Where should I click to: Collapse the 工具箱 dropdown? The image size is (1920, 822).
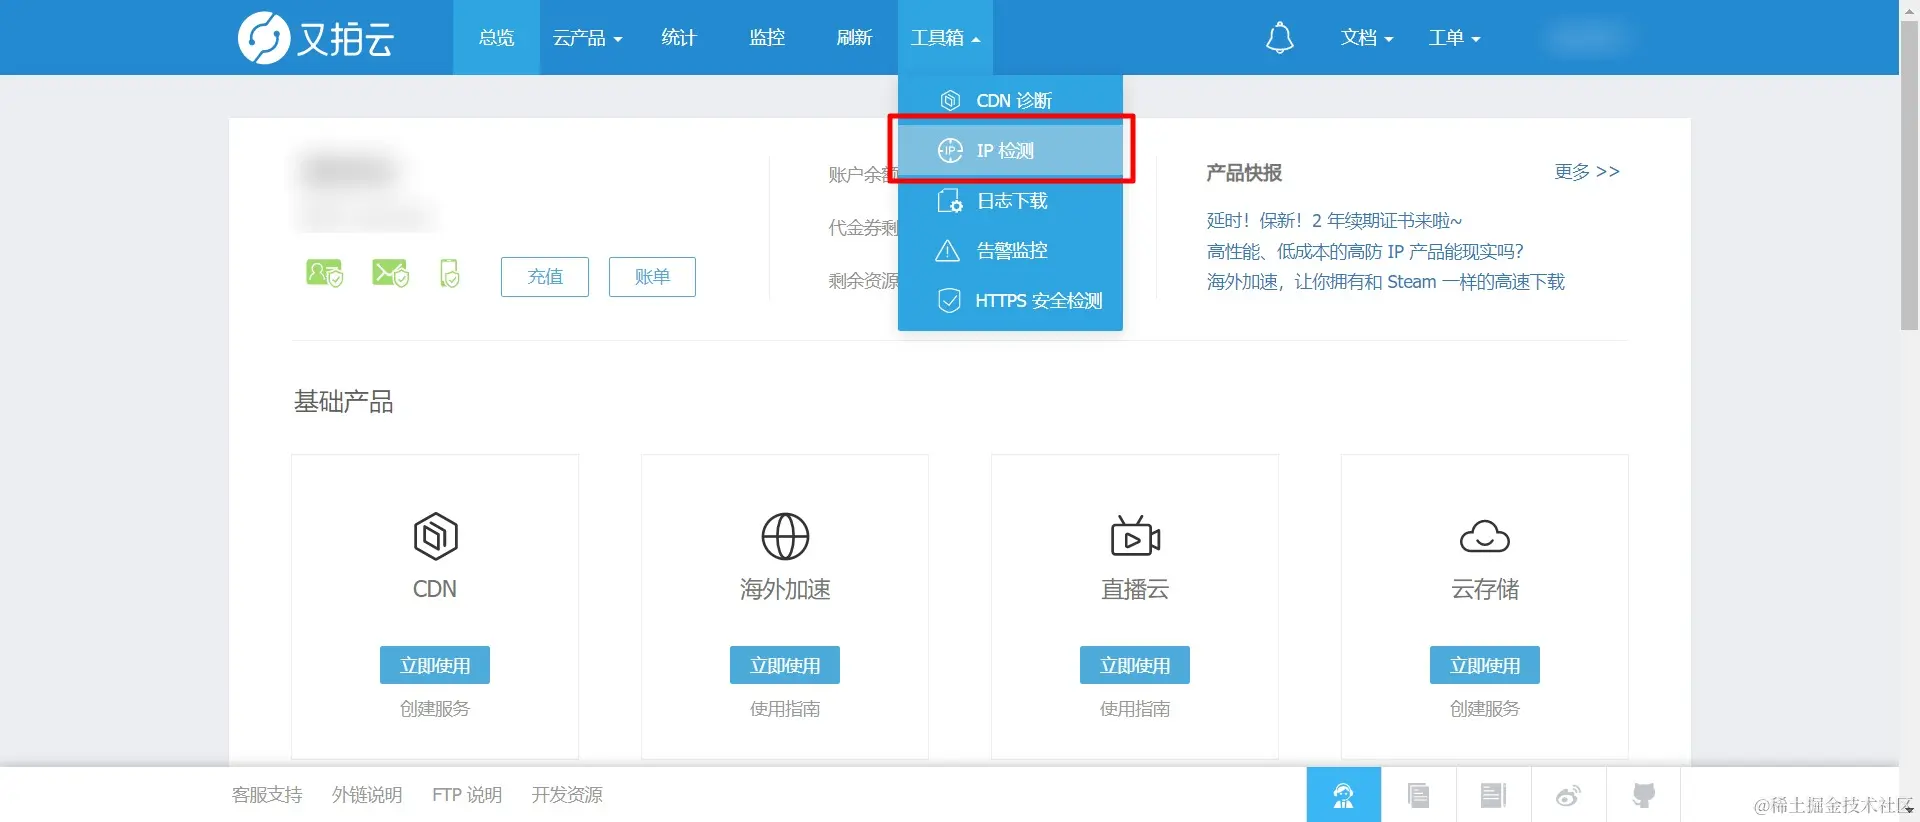945,38
